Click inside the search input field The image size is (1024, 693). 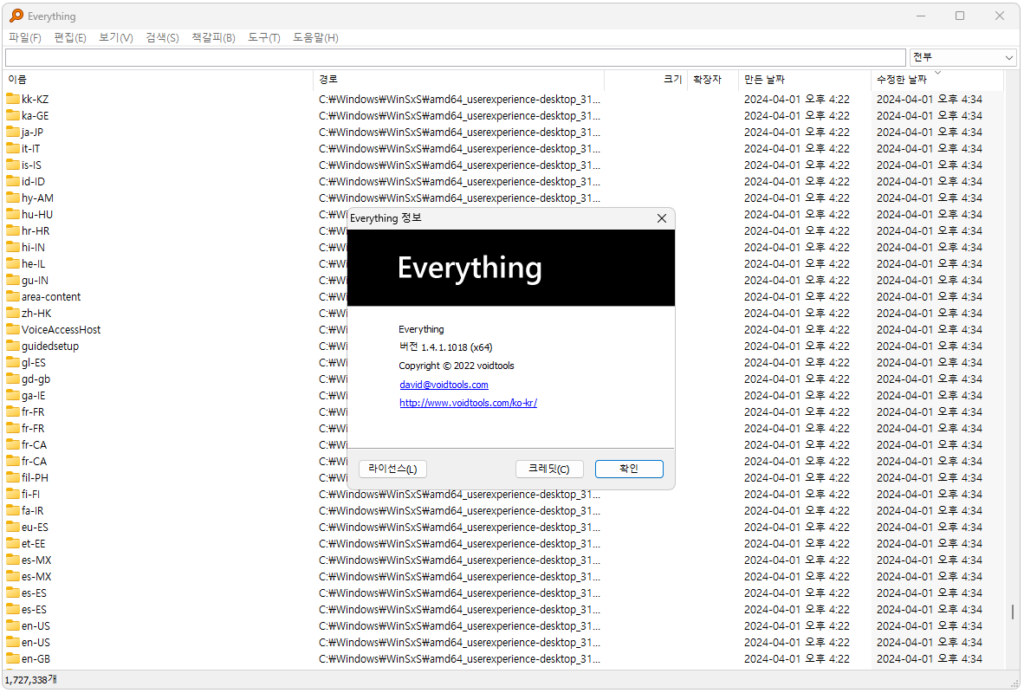[450, 57]
